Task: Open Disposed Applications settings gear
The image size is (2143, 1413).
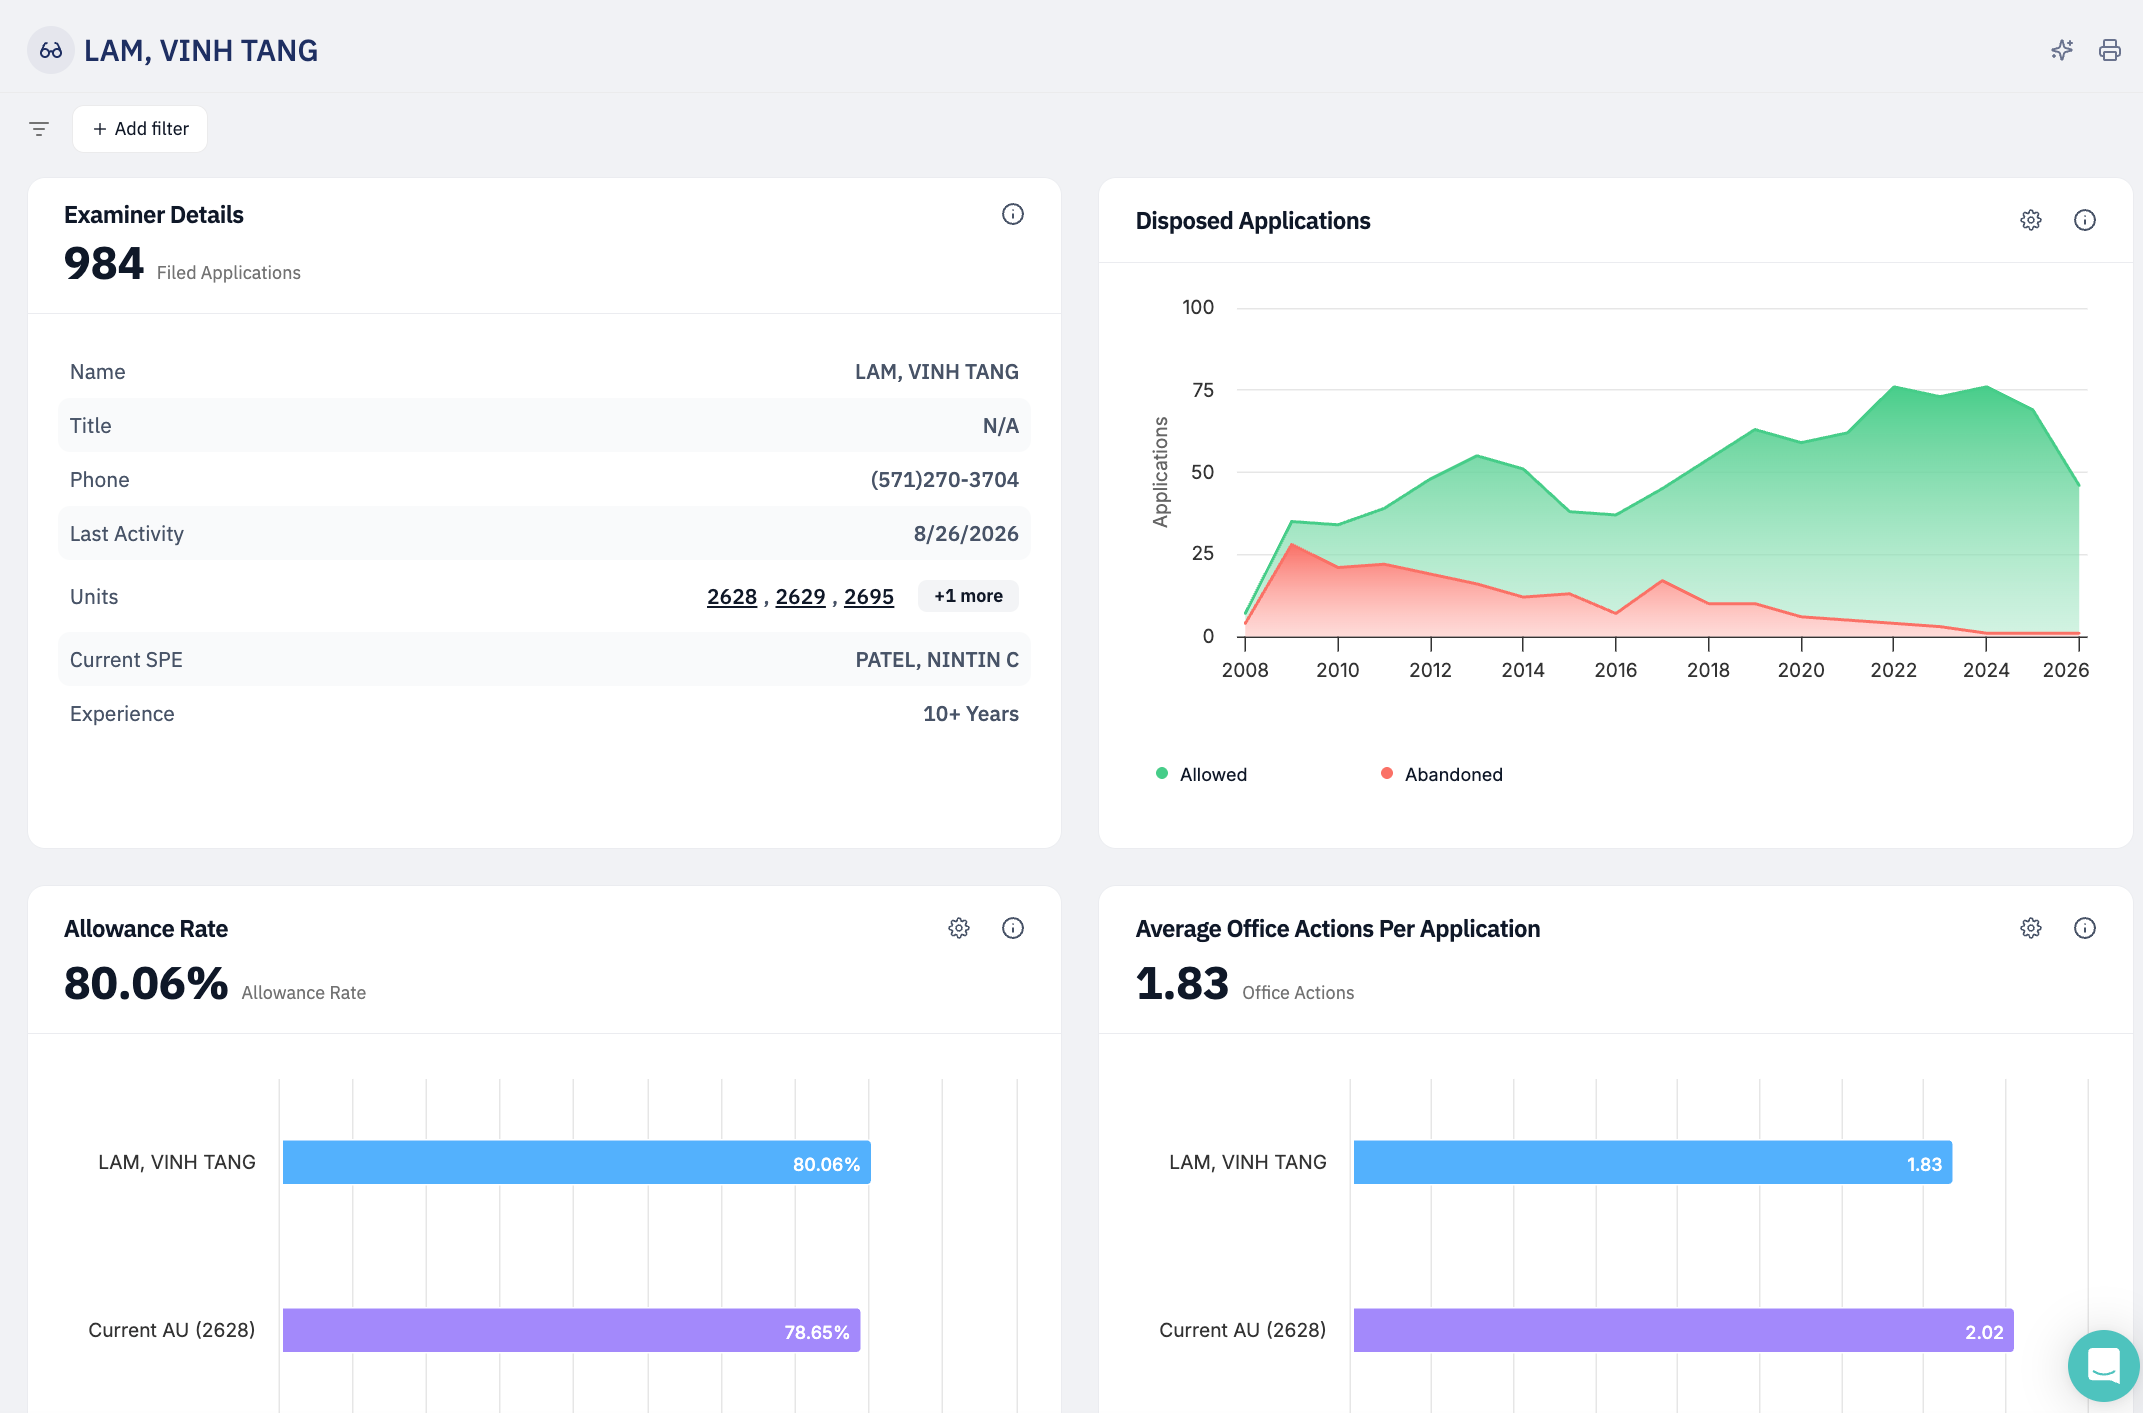Action: pyautogui.click(x=2031, y=220)
